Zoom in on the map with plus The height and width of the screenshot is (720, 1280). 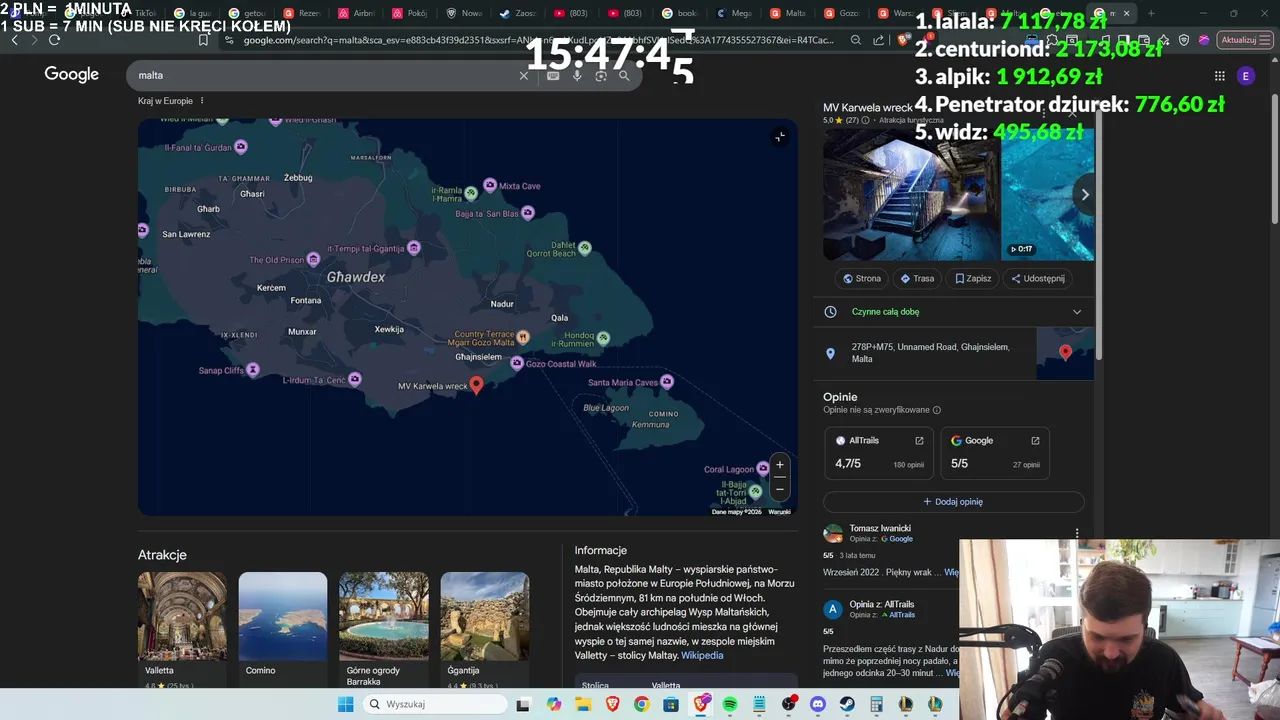tap(780, 465)
